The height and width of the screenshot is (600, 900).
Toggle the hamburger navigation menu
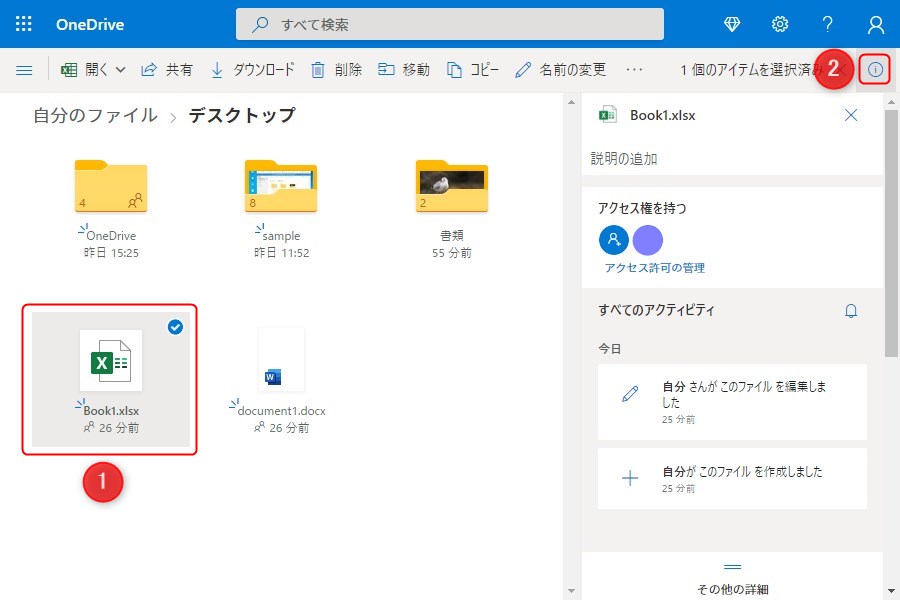tap(24, 70)
